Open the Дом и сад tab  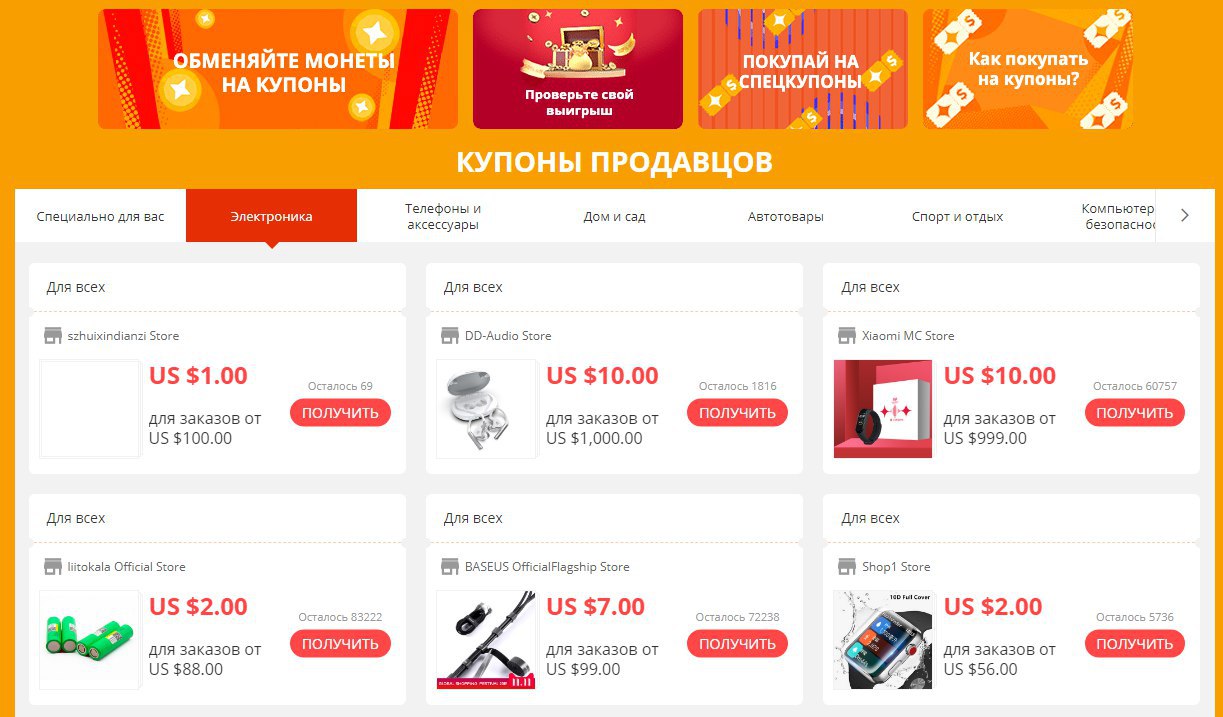(x=614, y=216)
